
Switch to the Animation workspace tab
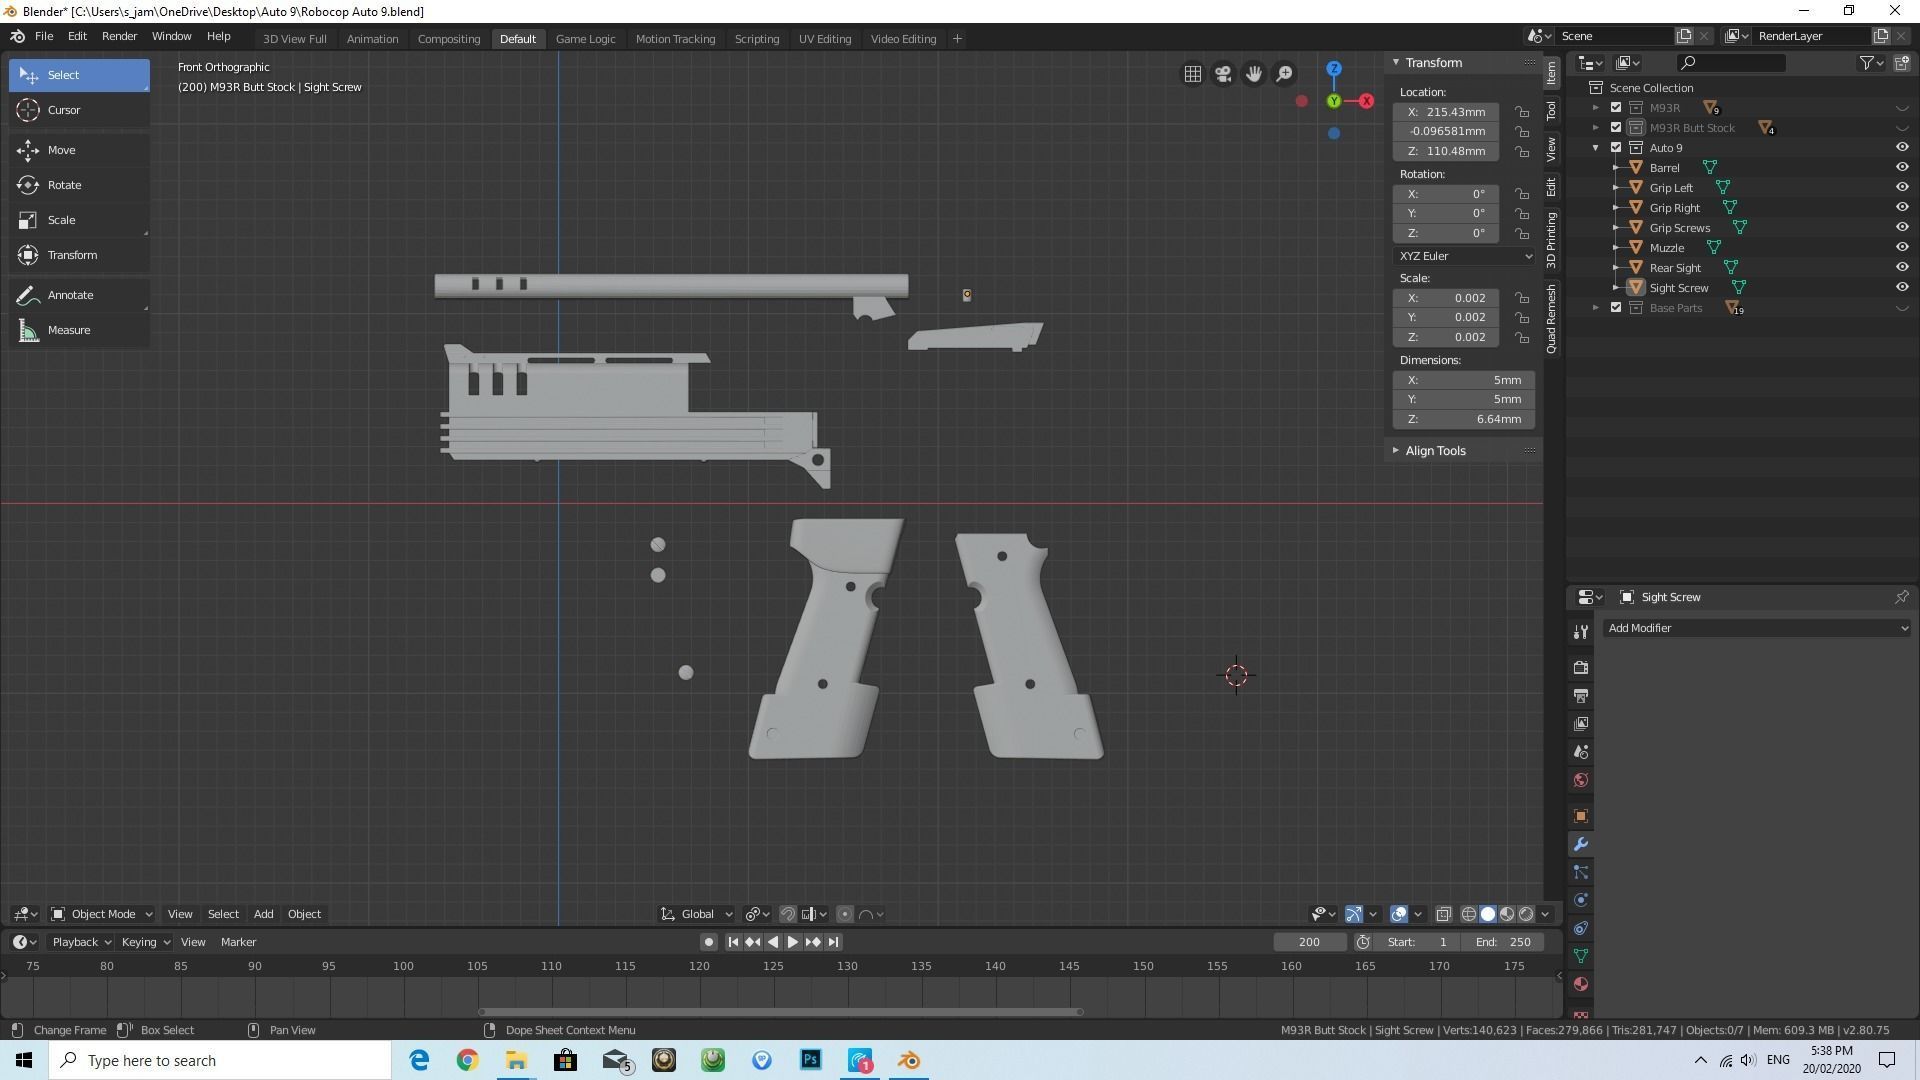click(x=372, y=39)
